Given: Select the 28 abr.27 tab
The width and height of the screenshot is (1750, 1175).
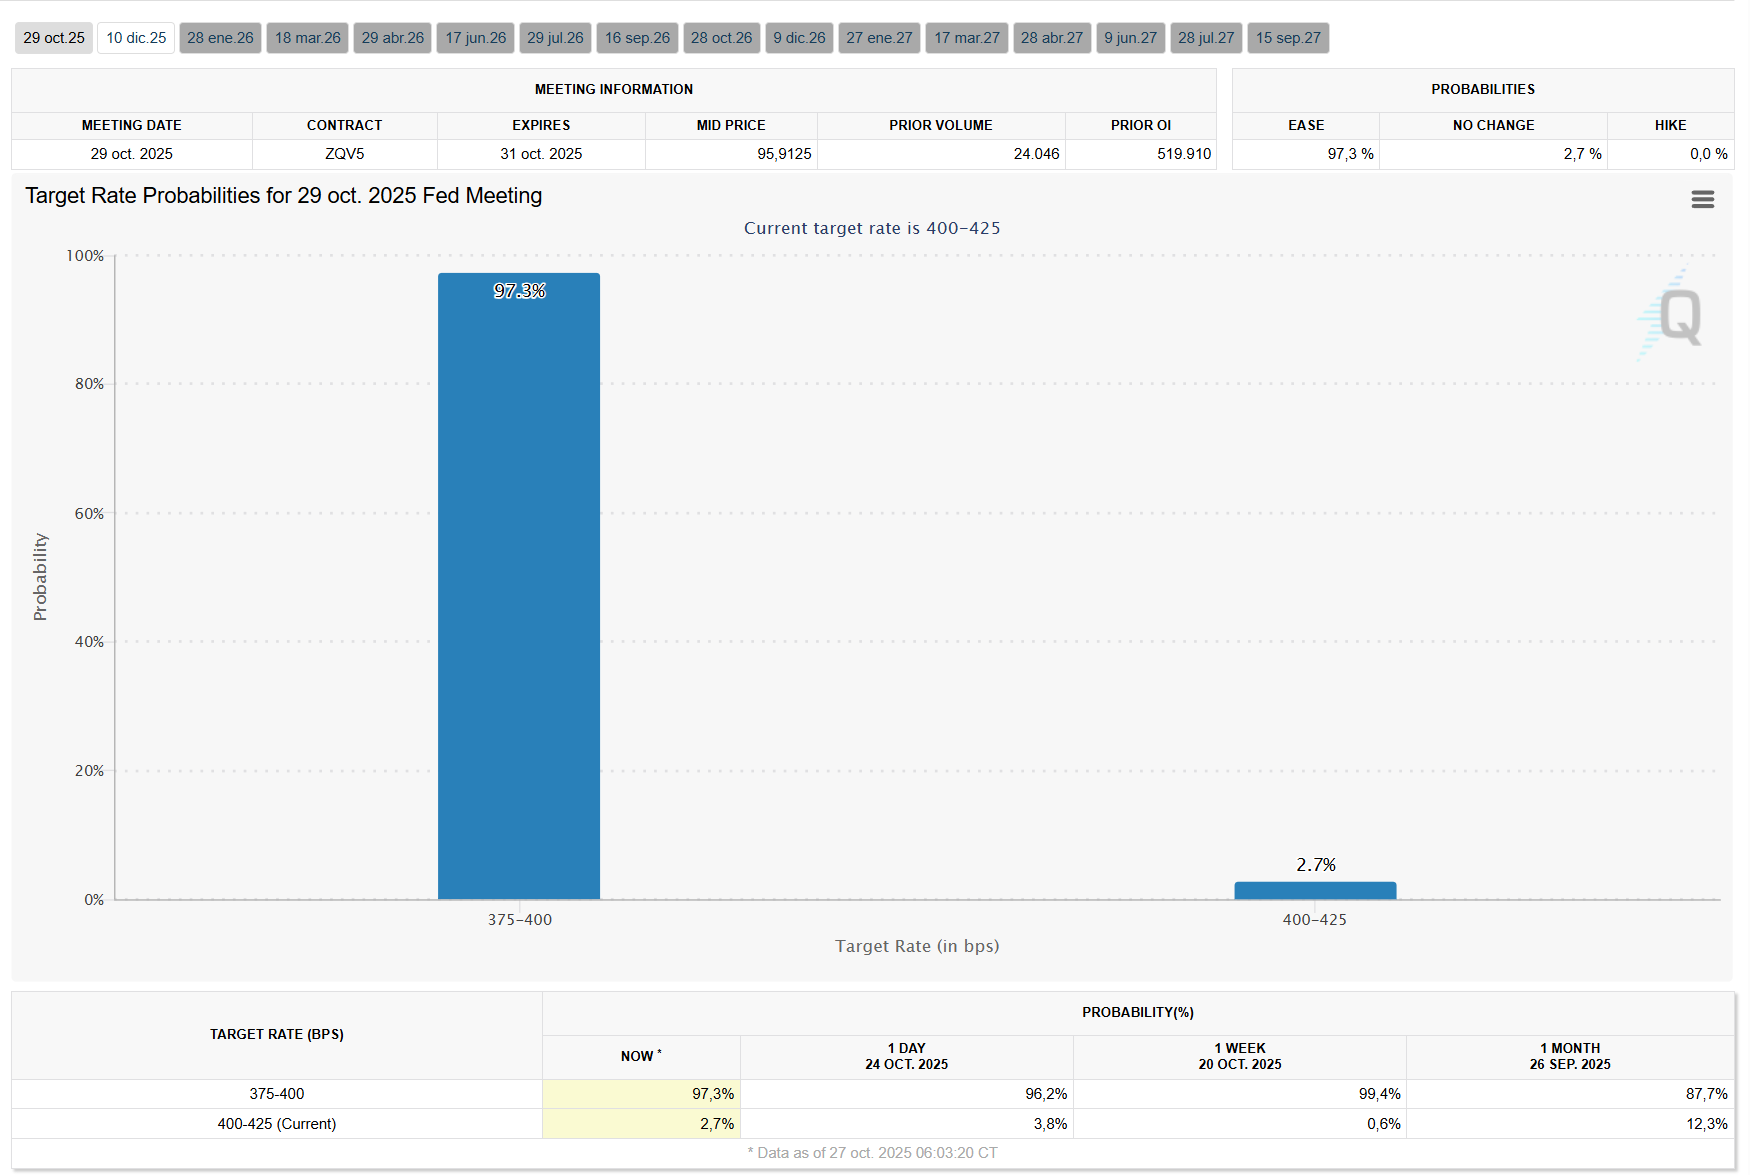Looking at the screenshot, I should [1051, 38].
